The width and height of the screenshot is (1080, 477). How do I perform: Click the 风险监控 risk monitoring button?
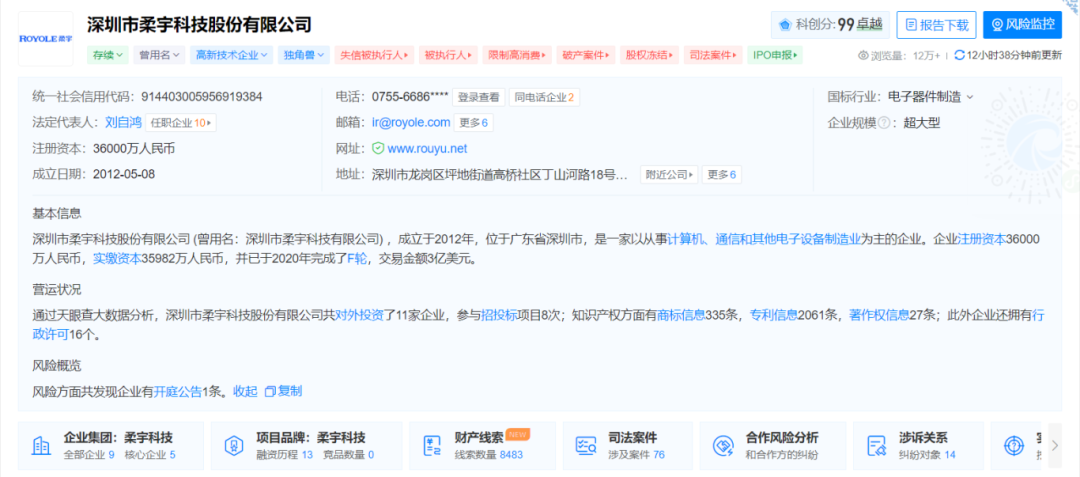(x=1022, y=25)
